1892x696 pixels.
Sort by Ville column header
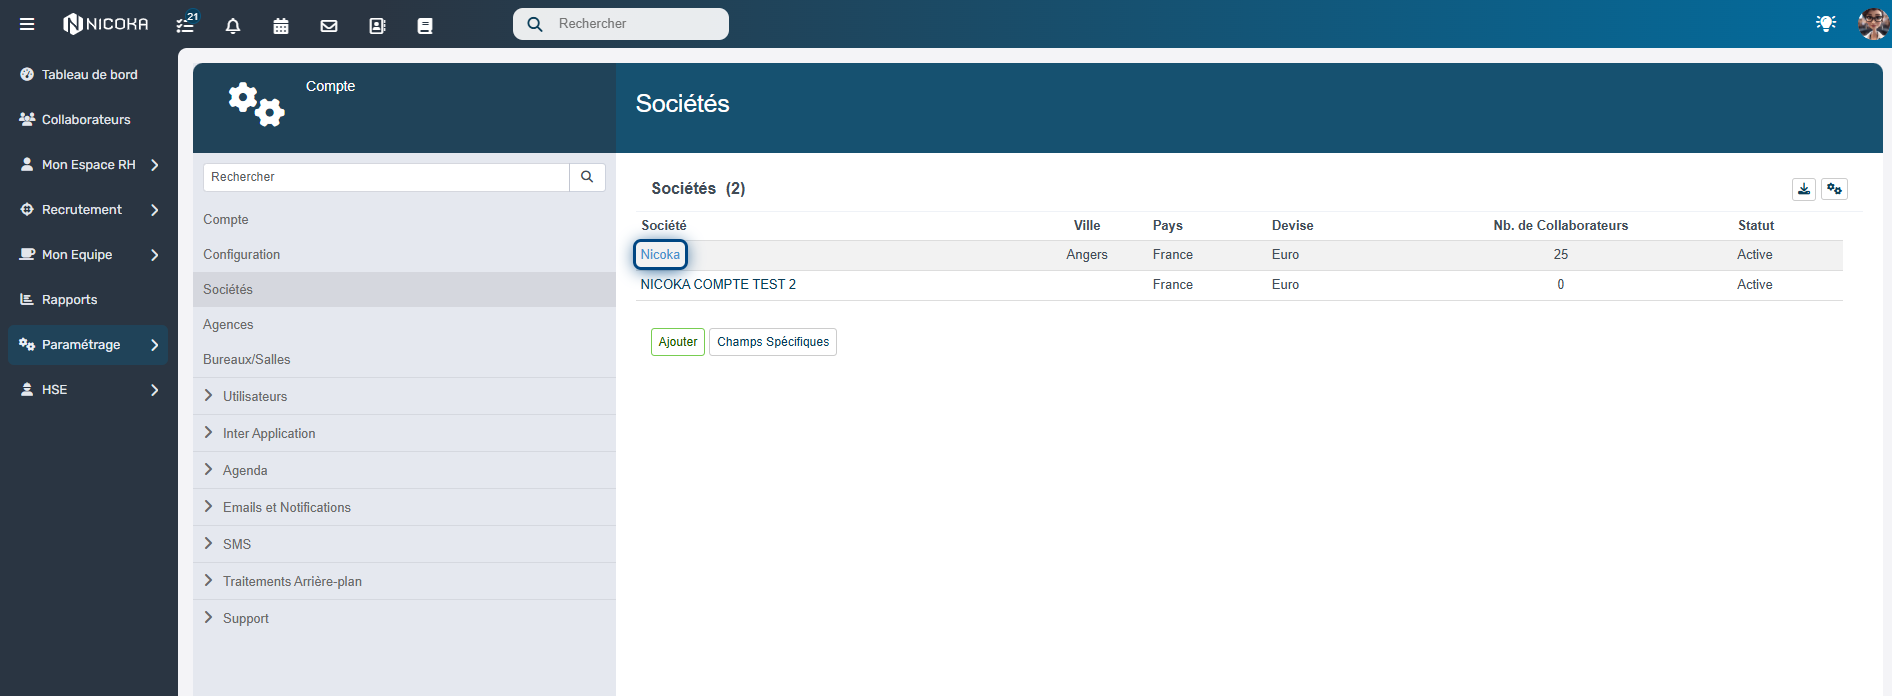click(1087, 226)
